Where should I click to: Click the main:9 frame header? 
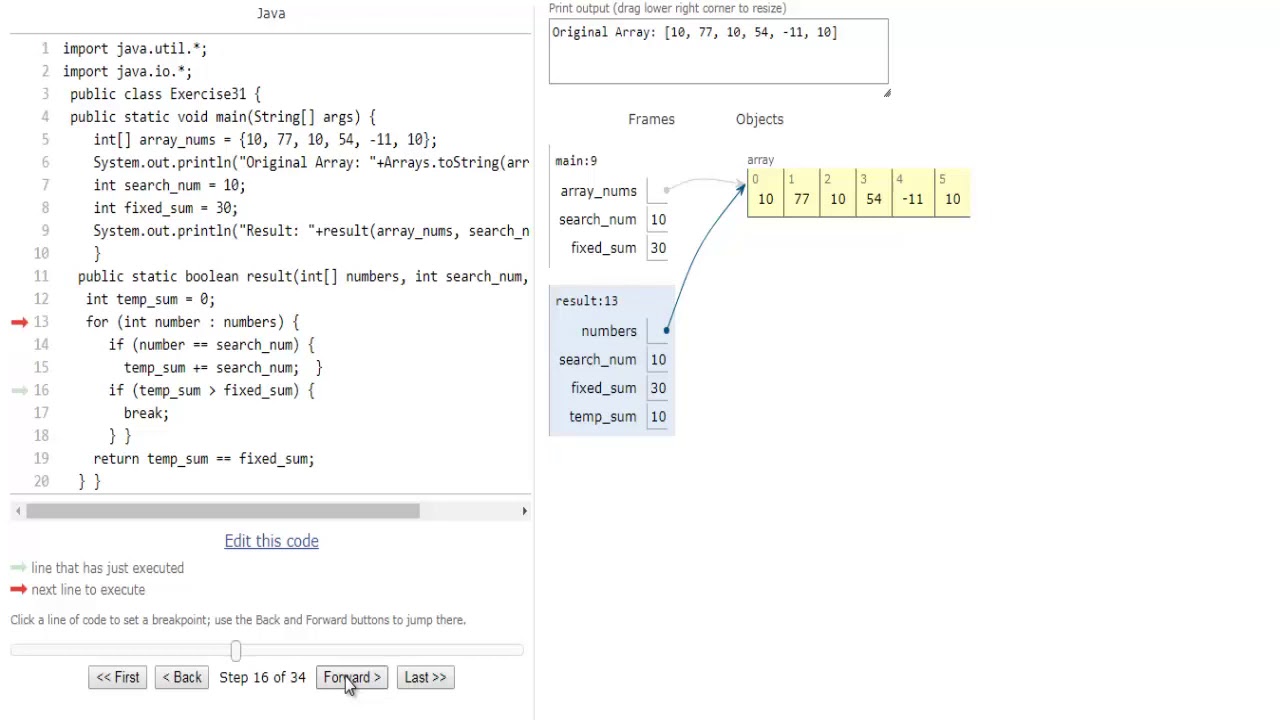576,161
